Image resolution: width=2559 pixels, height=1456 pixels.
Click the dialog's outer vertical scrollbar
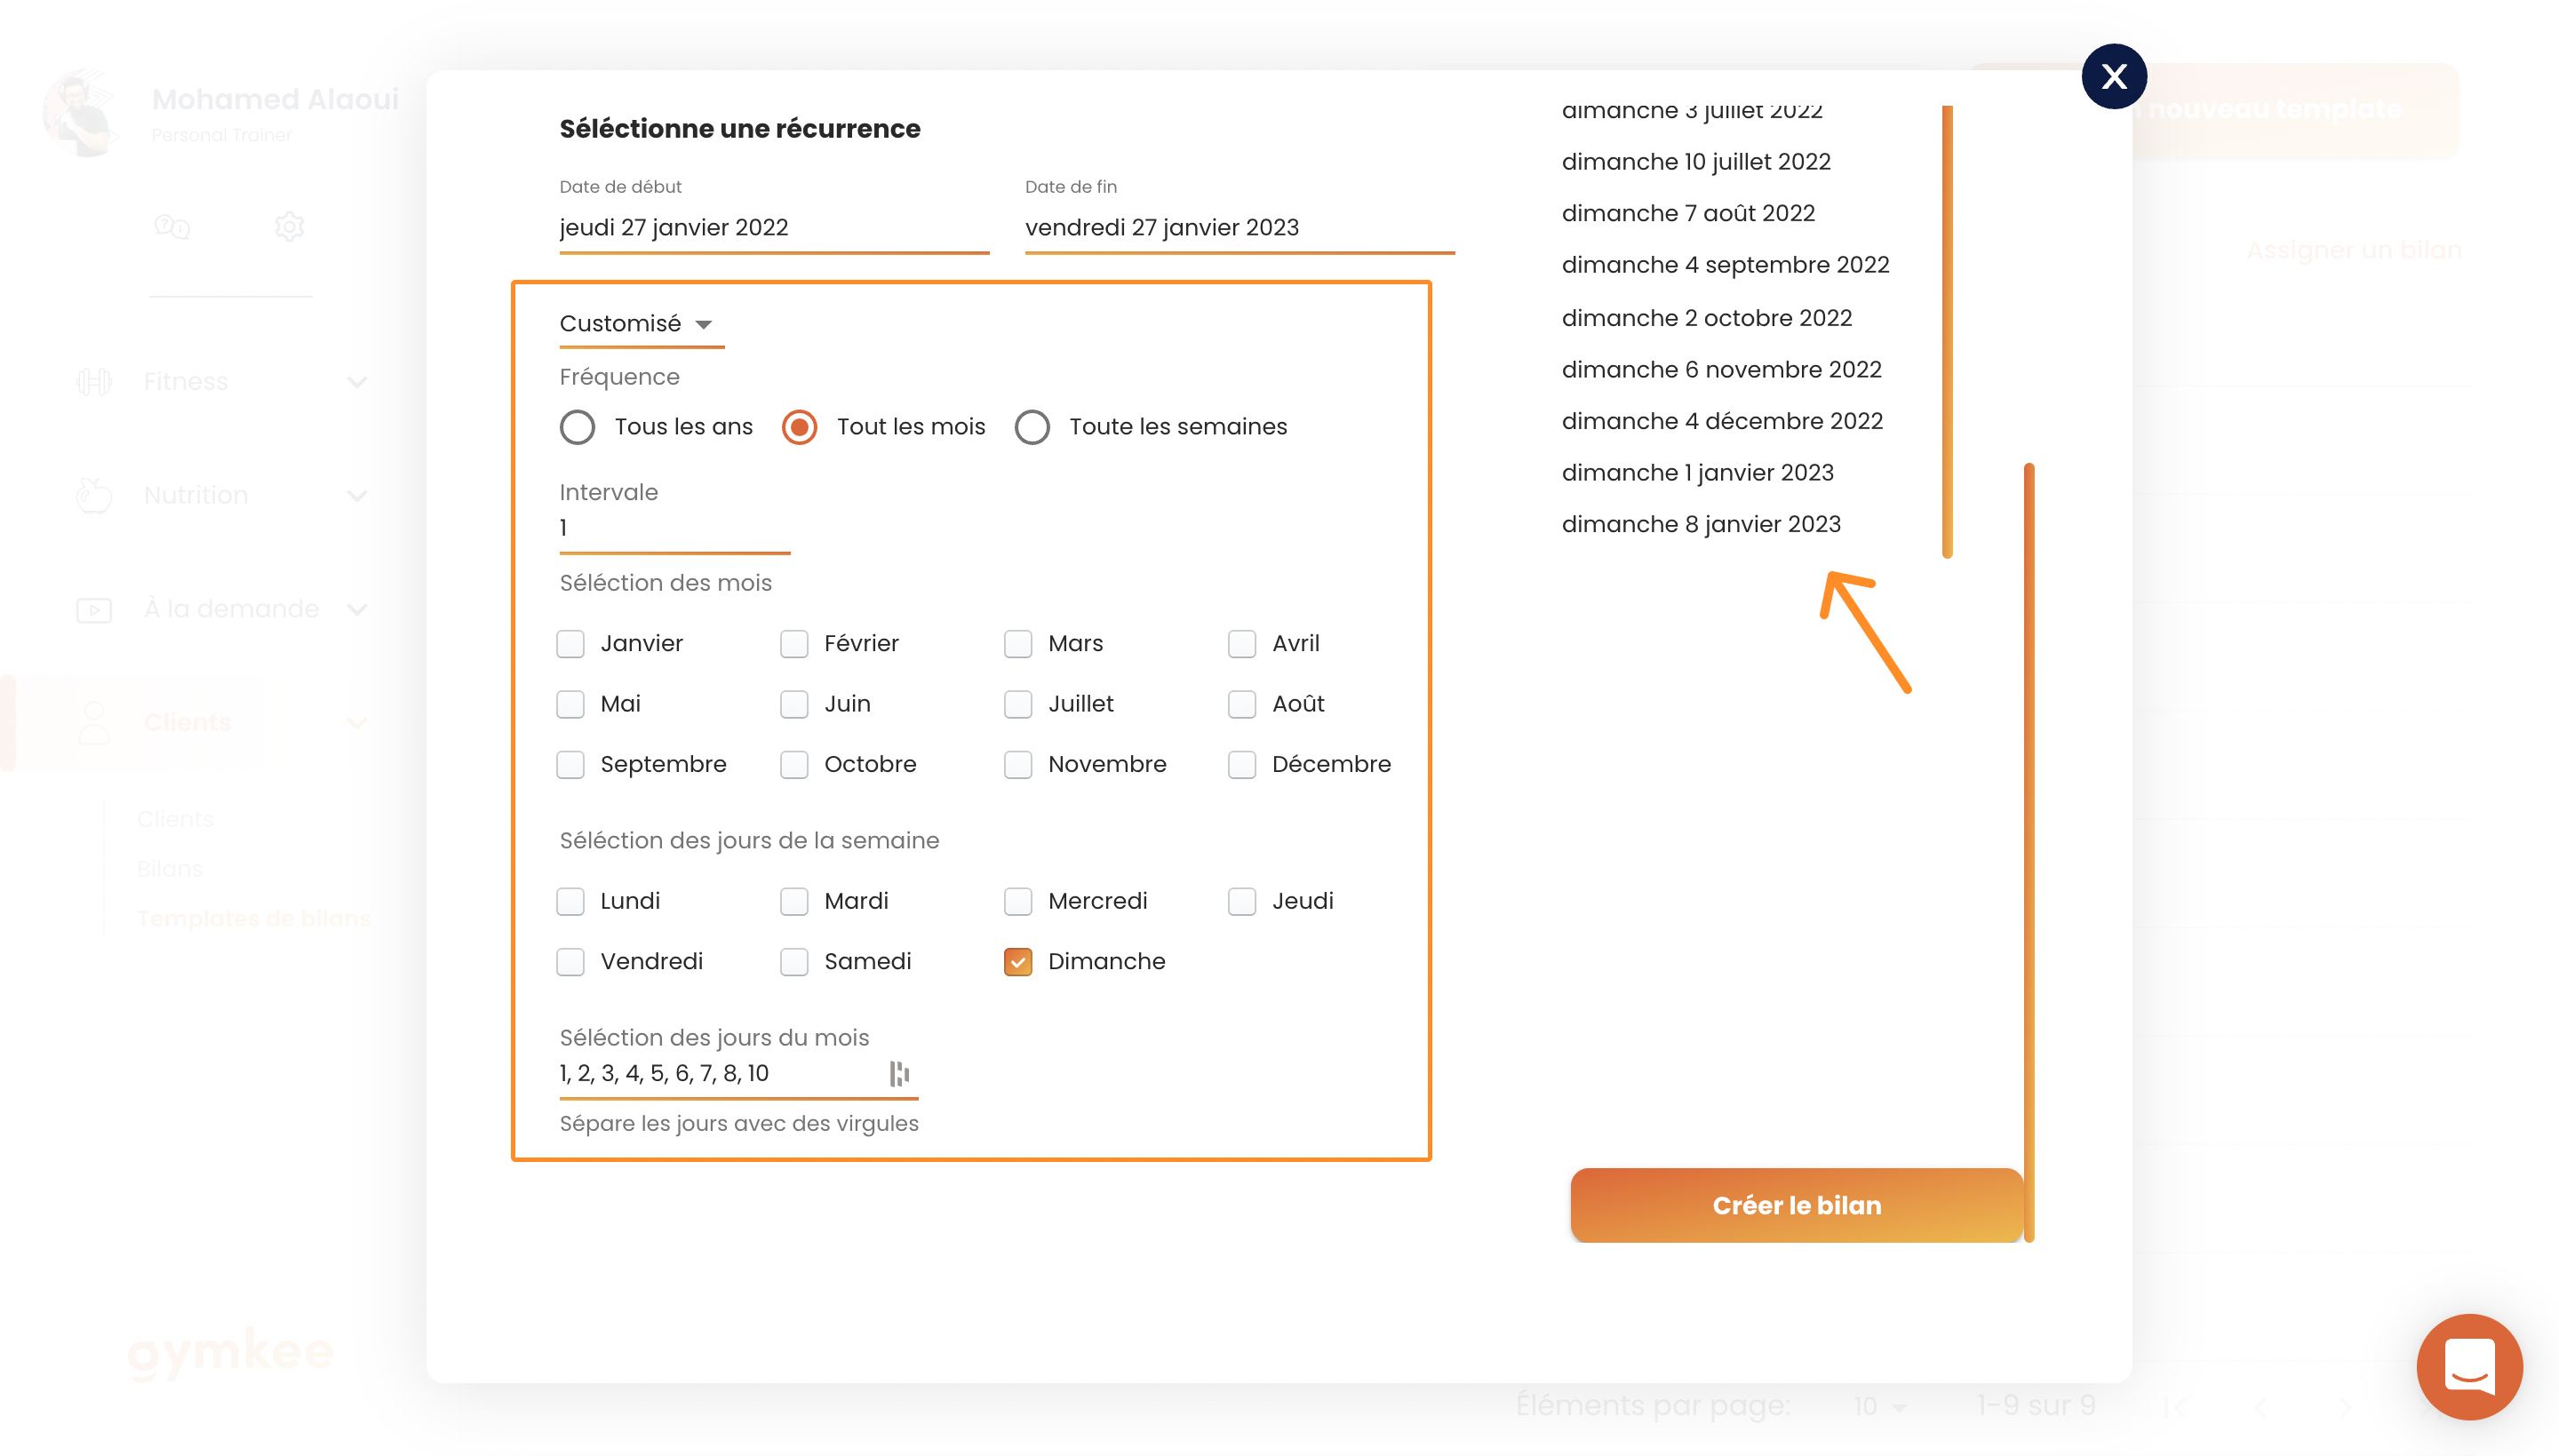click(x=2028, y=852)
